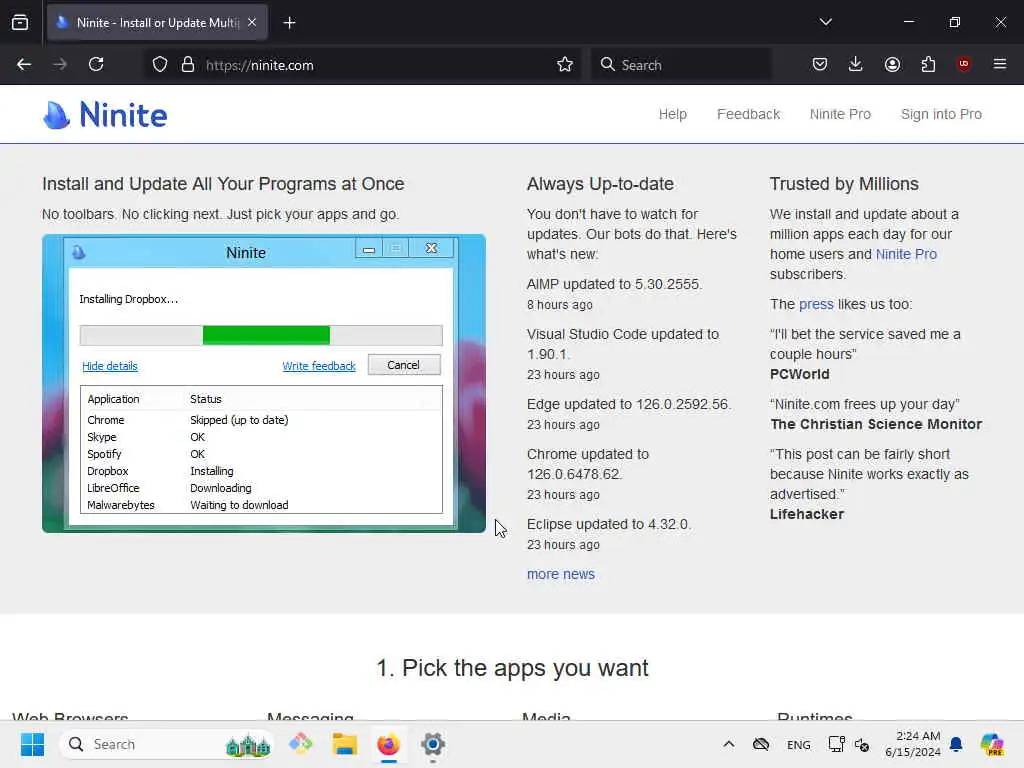Go to Ninite Pro in nav

840,114
